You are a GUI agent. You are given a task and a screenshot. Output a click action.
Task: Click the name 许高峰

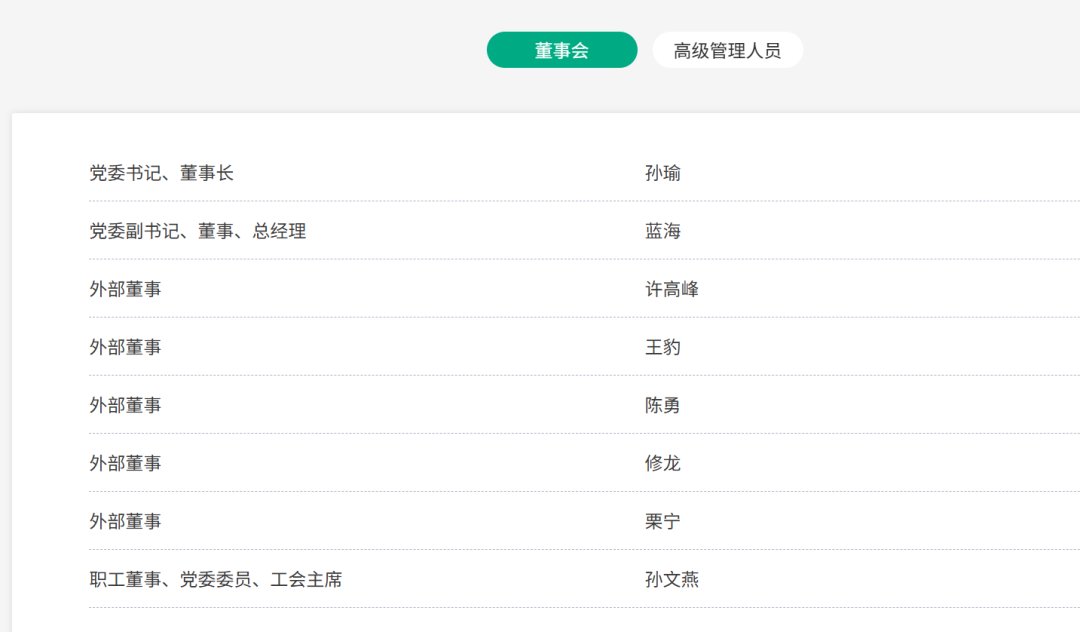(x=672, y=289)
